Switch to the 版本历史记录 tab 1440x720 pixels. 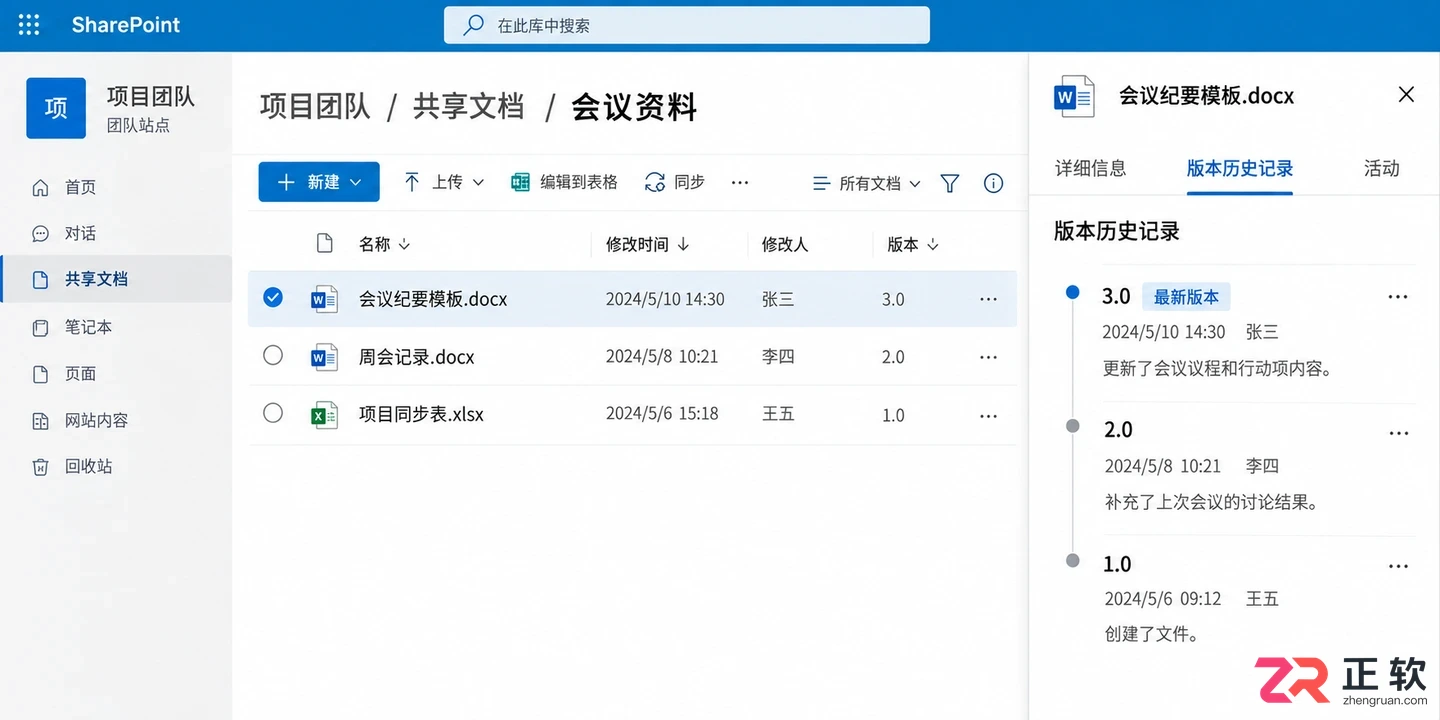coord(1240,168)
